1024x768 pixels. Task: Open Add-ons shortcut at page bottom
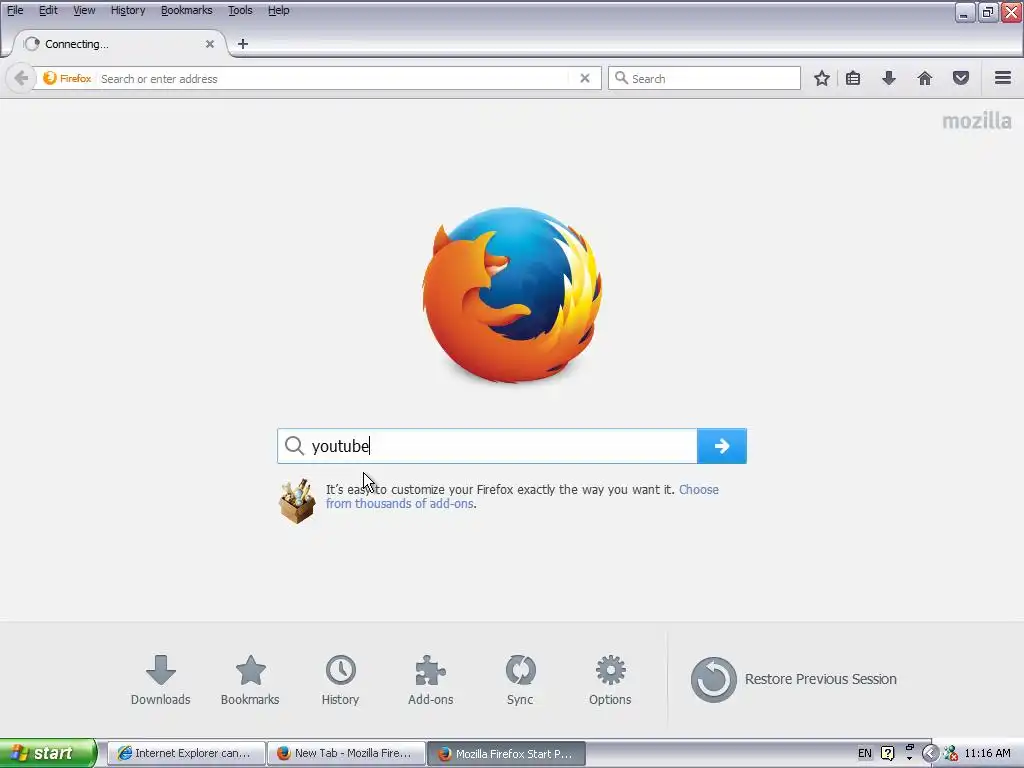coord(430,680)
